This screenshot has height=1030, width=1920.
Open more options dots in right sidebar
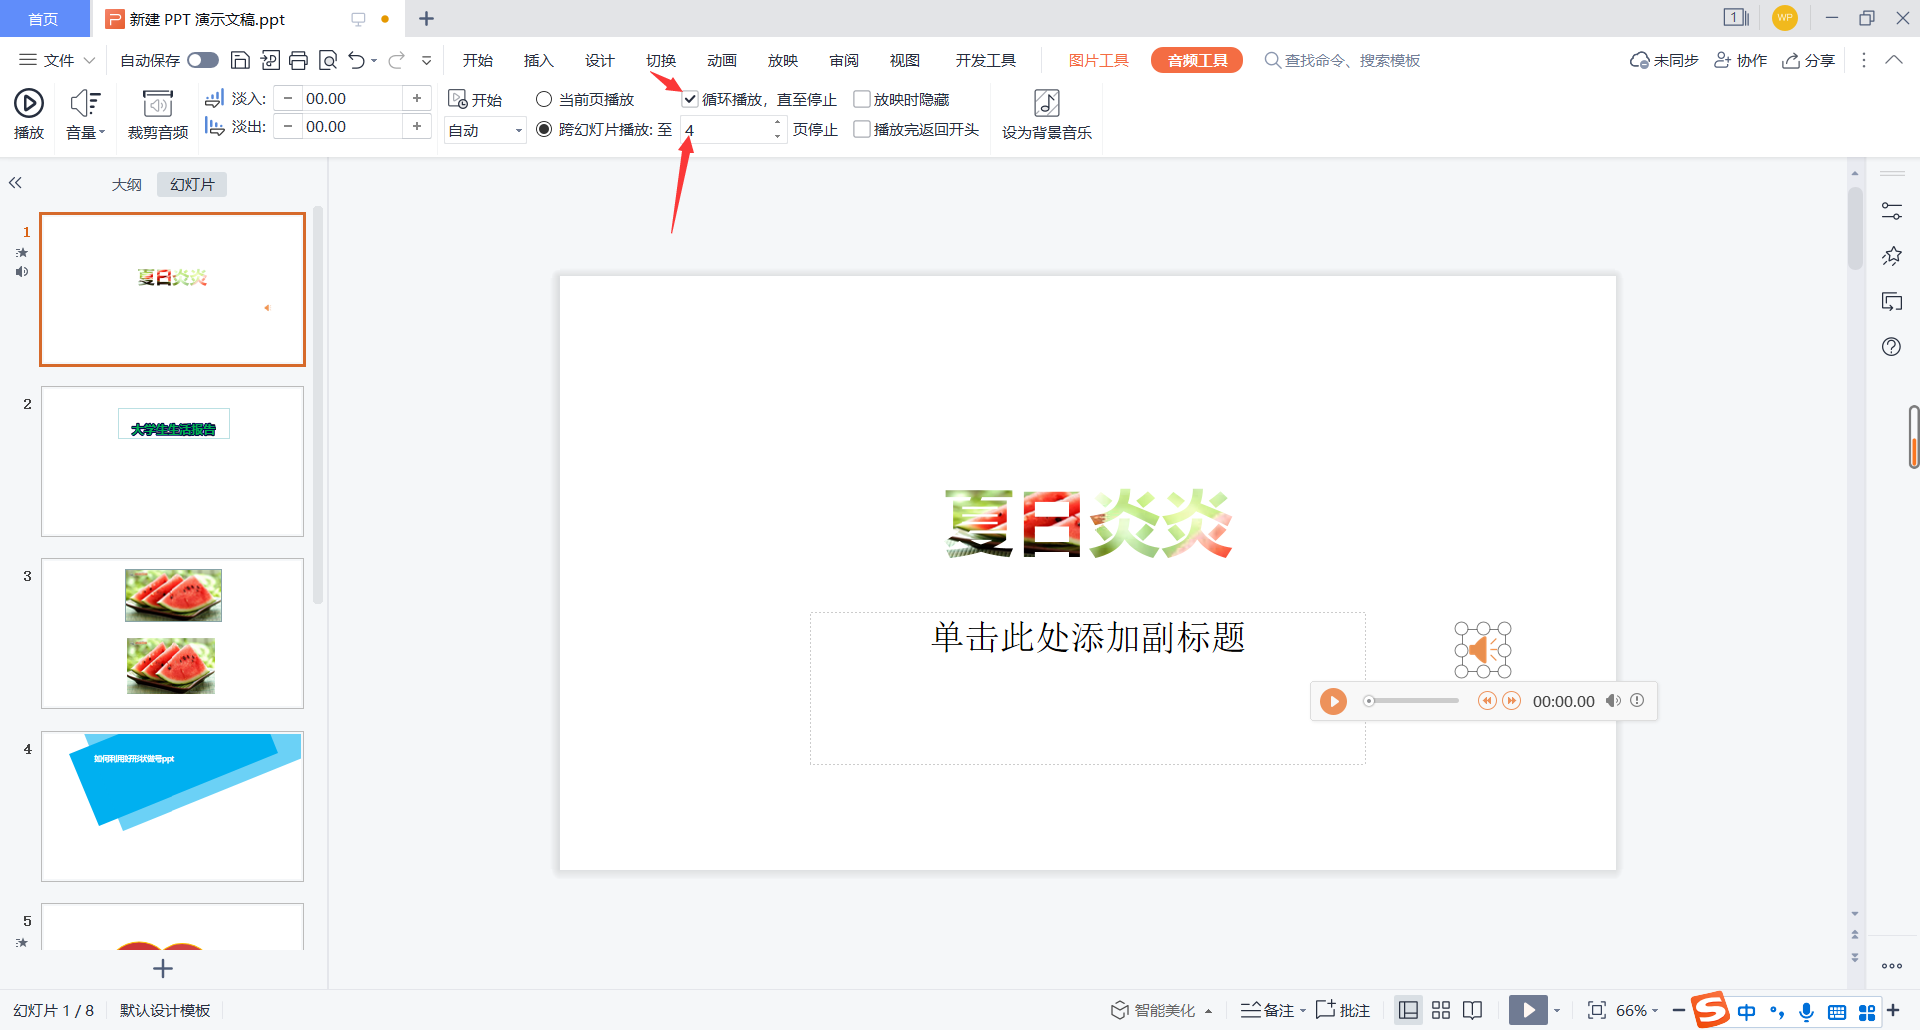[1891, 966]
